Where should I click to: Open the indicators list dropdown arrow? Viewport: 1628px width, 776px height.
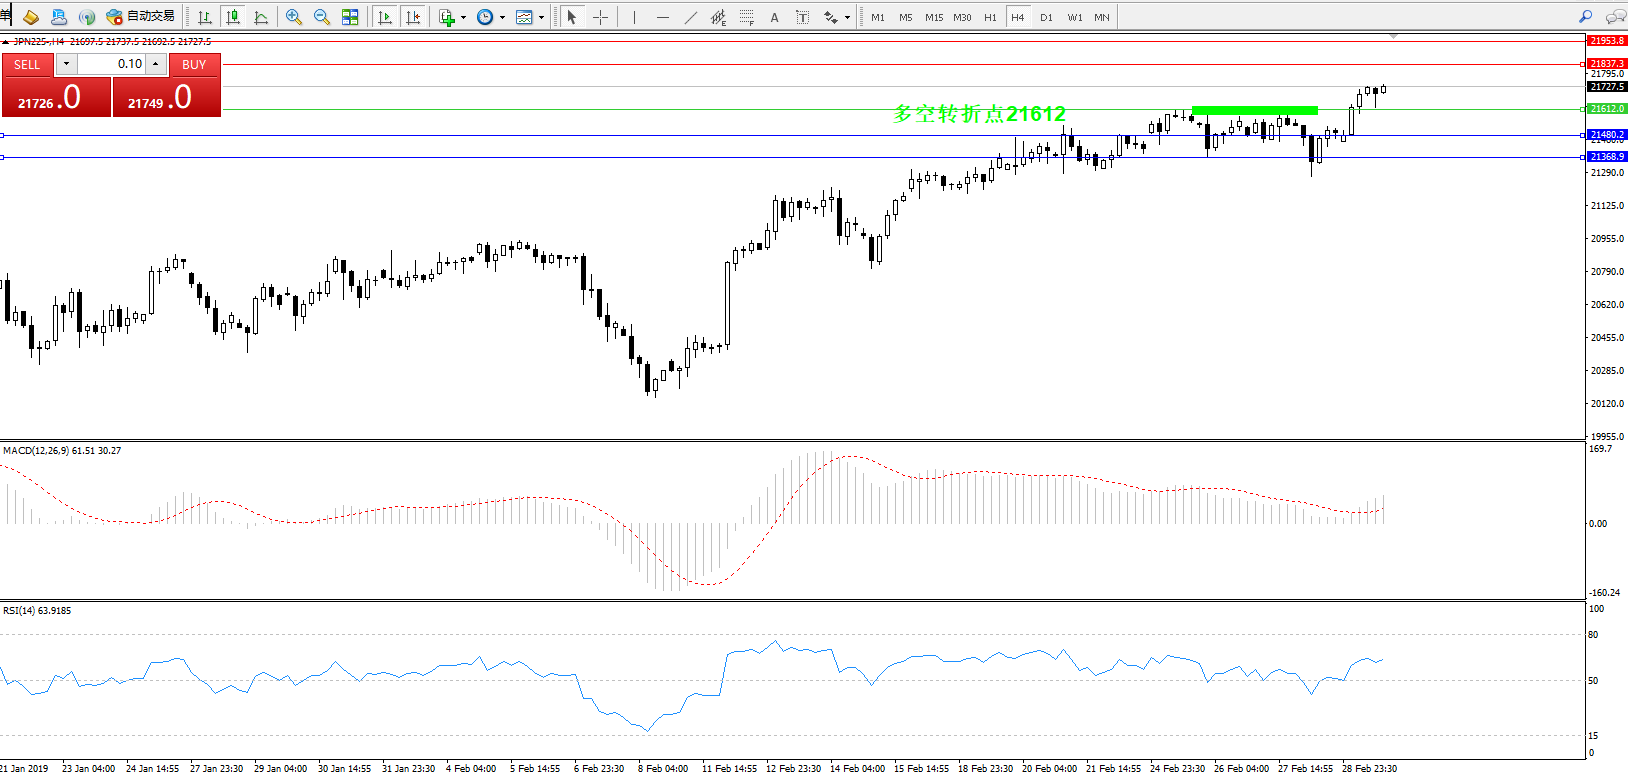pyautogui.click(x=463, y=17)
